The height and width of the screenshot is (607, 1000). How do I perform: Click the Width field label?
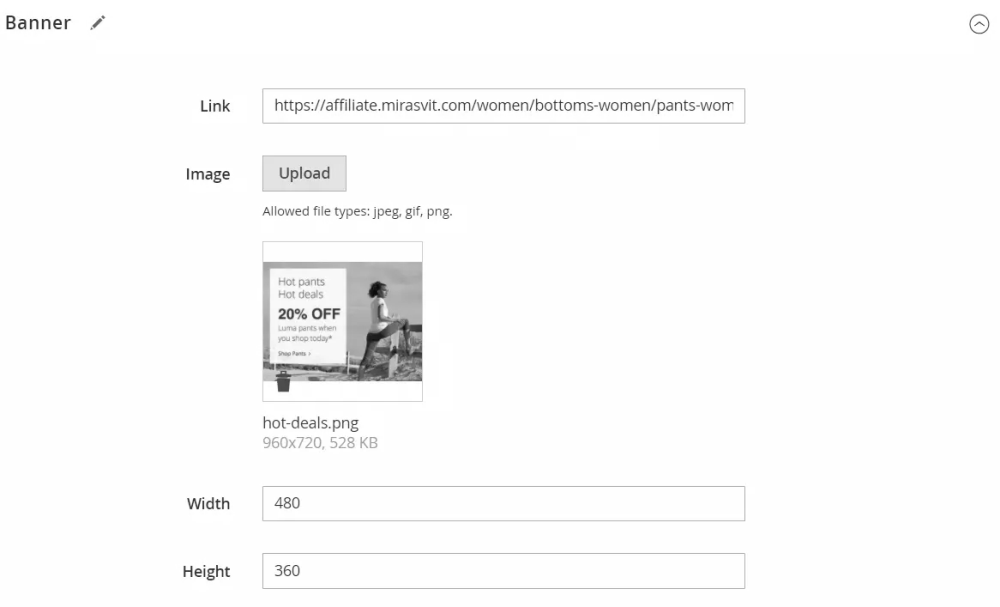click(208, 504)
